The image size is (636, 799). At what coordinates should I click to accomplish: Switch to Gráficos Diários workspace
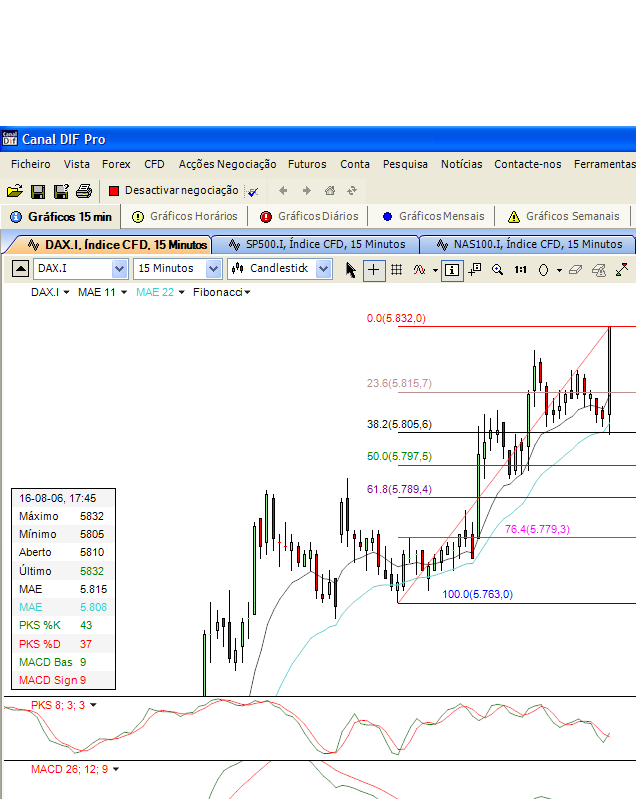[x=309, y=217]
